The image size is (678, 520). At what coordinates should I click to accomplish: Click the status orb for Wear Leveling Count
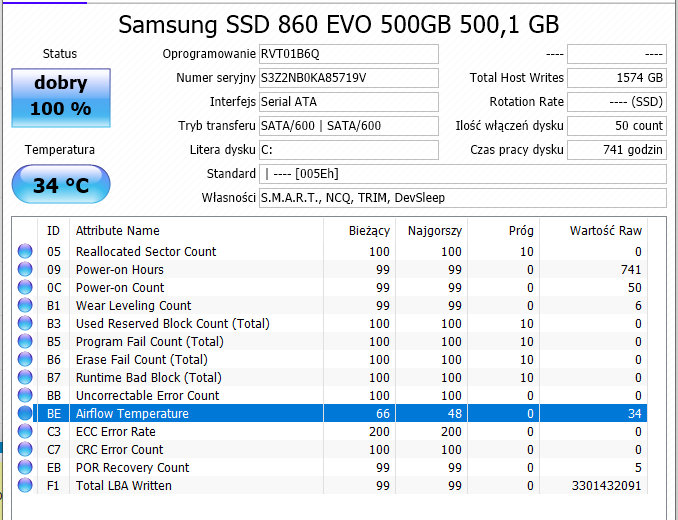[25, 306]
